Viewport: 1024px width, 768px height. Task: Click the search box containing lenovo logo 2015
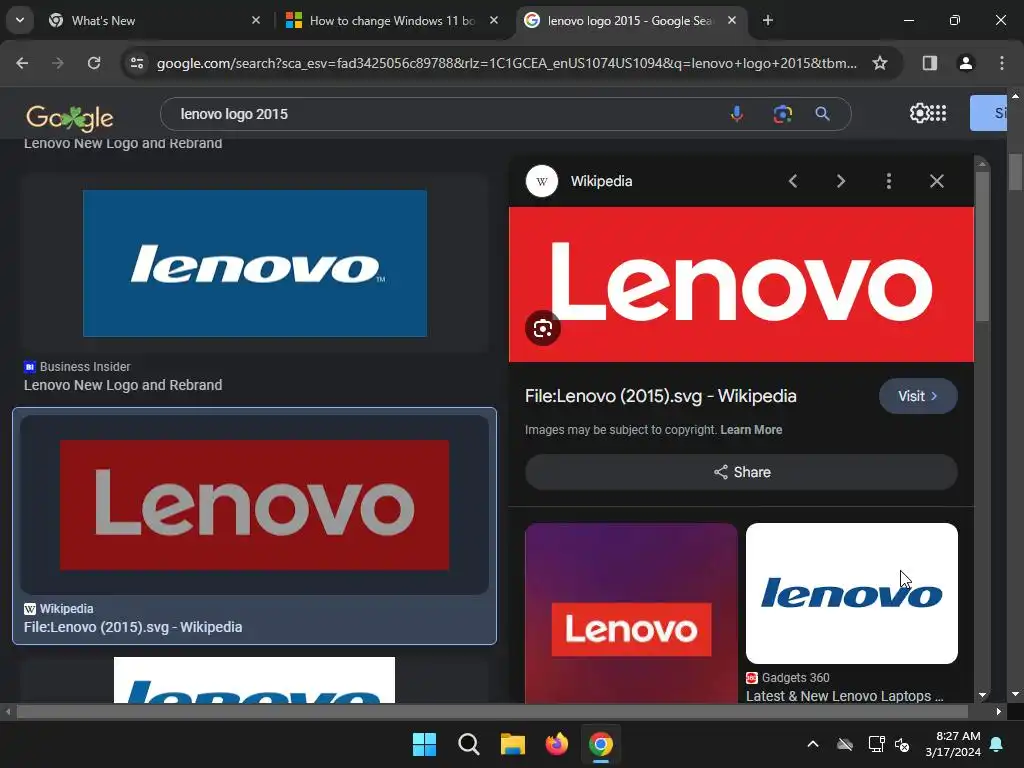444,114
